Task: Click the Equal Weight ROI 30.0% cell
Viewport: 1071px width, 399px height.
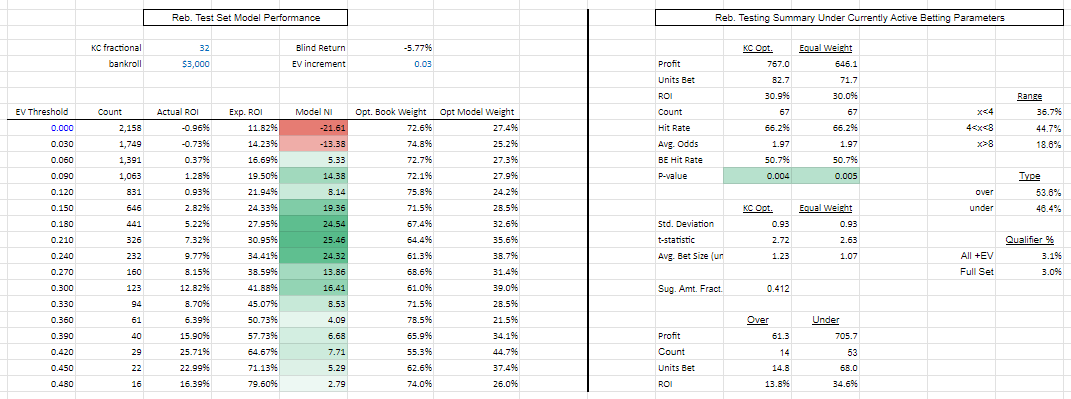Action: coord(826,96)
